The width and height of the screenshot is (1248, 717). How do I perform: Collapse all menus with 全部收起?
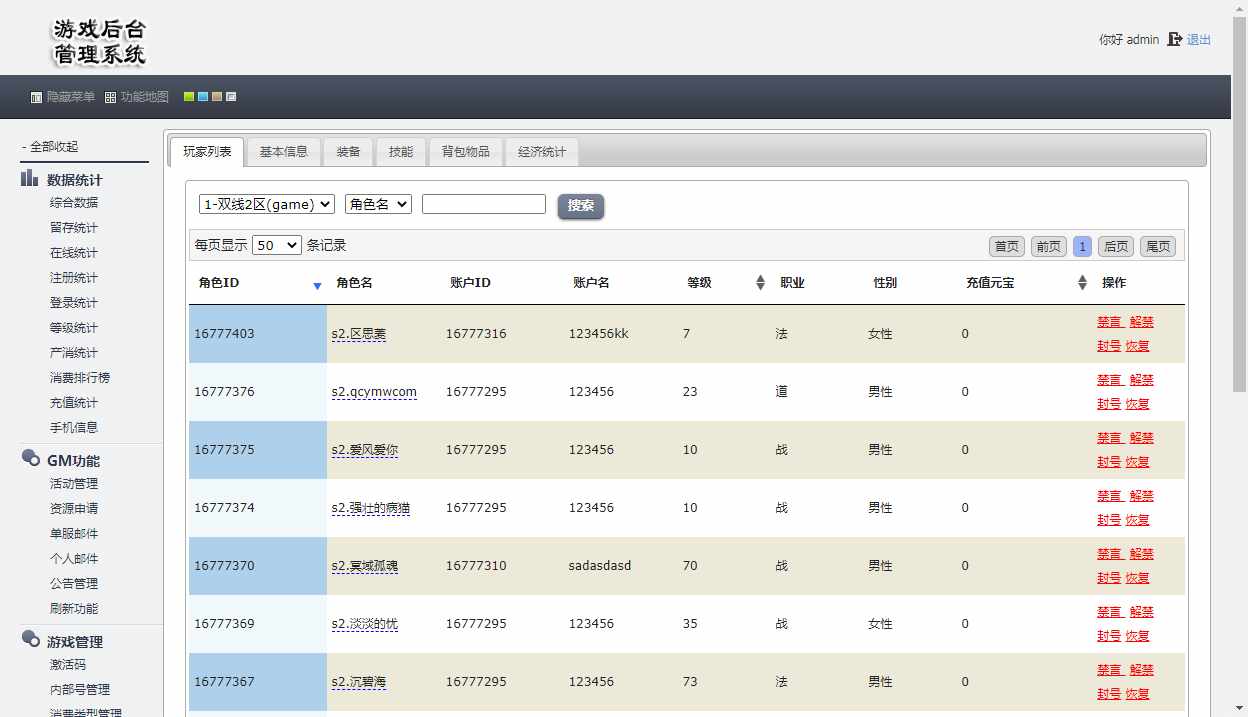[50, 146]
